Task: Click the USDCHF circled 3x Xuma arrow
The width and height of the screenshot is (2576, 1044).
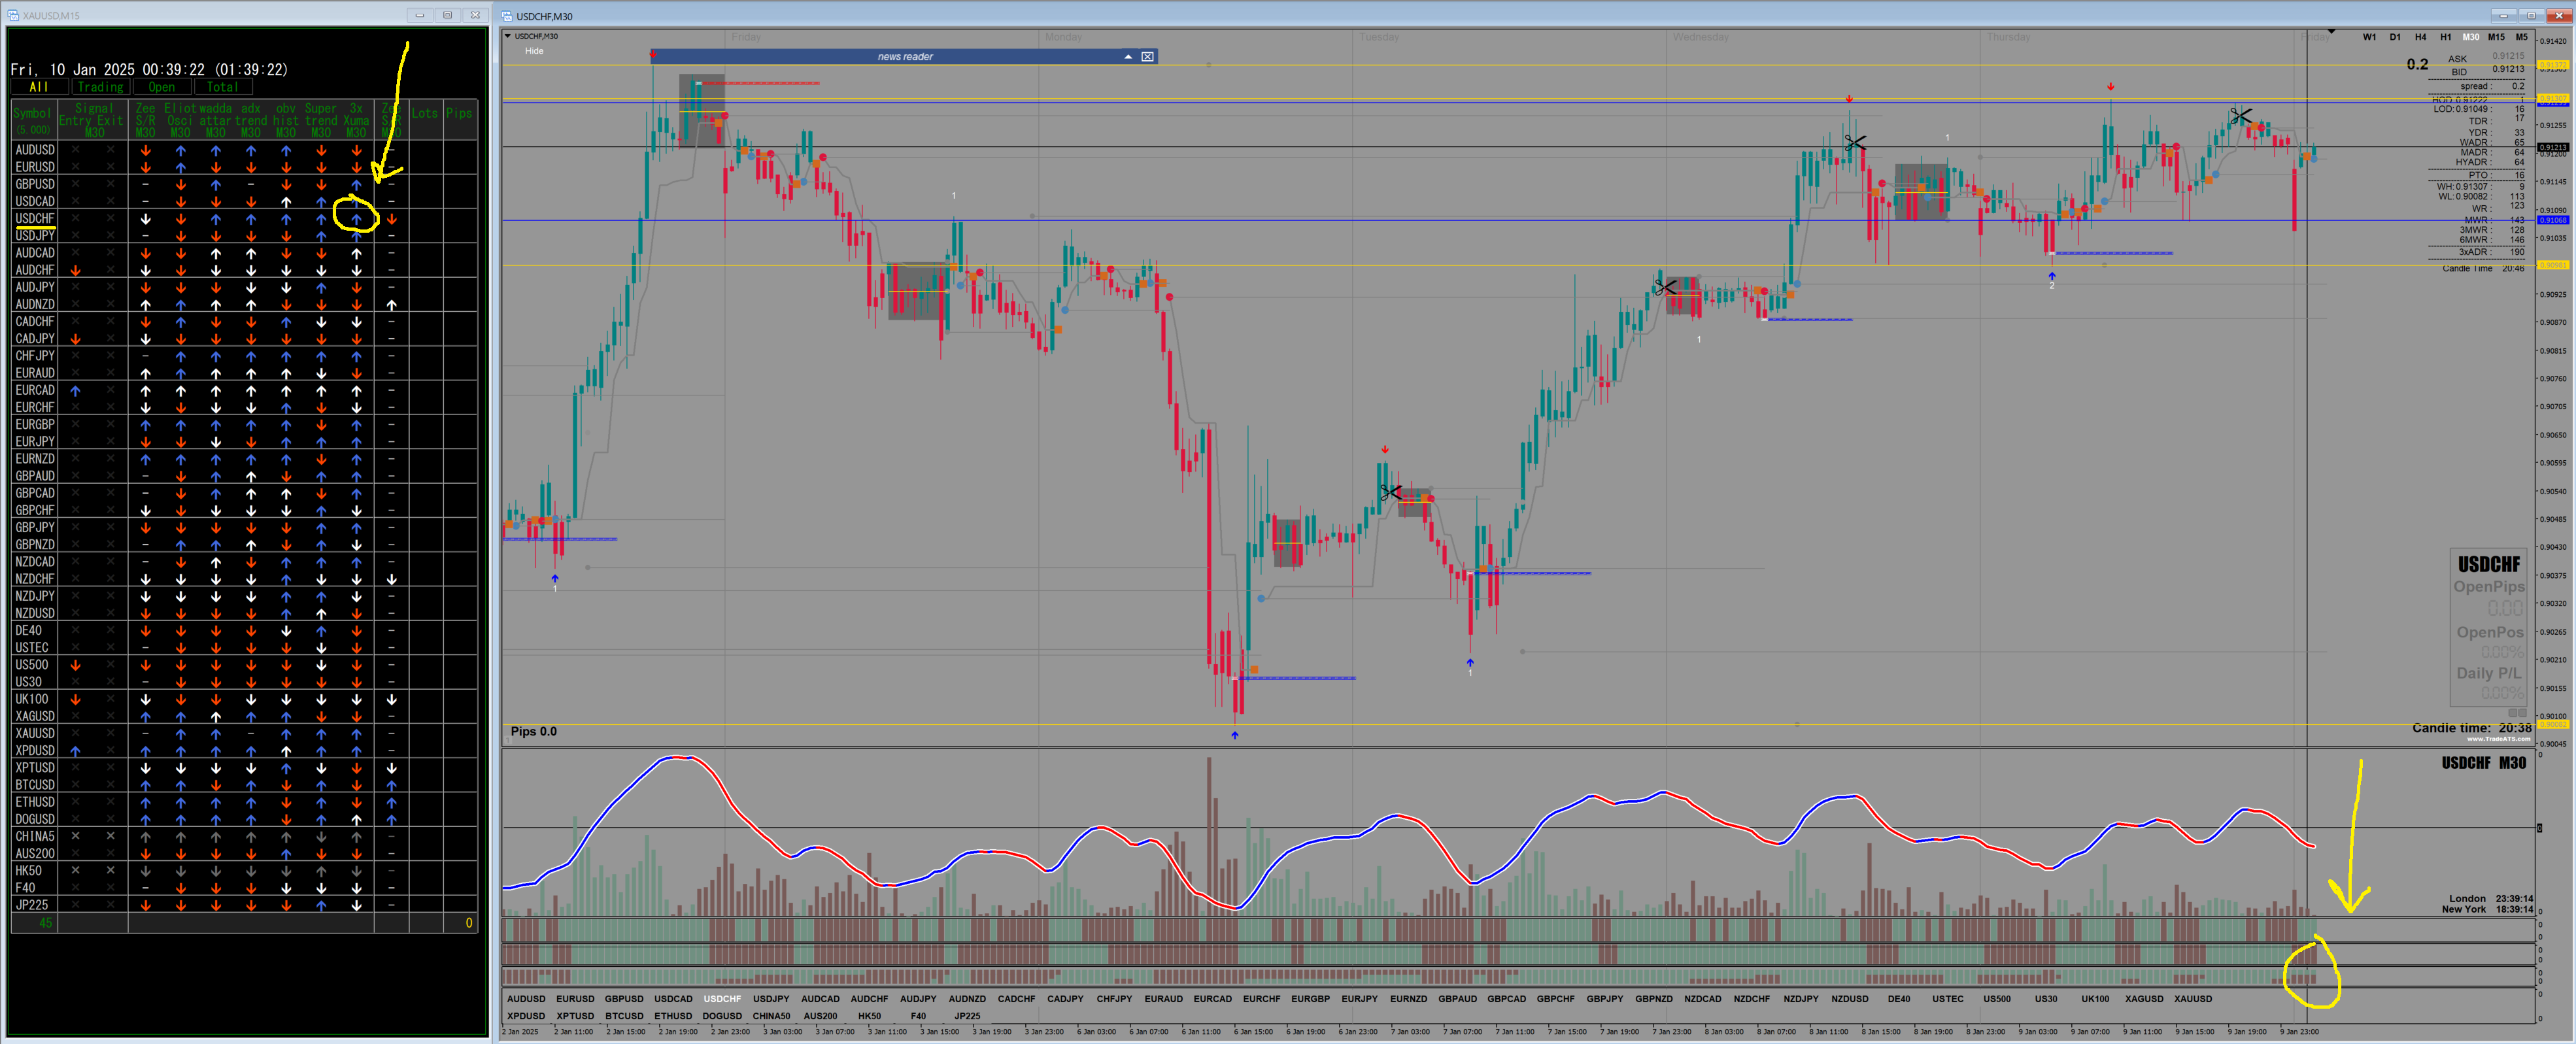Action: coord(356,219)
